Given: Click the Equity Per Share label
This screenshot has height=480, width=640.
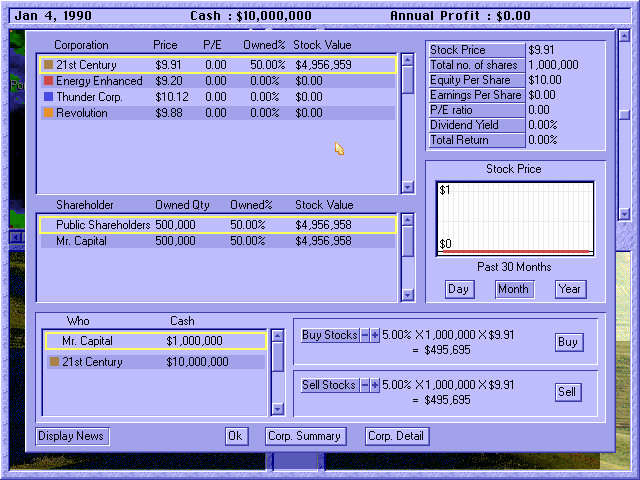Looking at the screenshot, I should point(477,80).
